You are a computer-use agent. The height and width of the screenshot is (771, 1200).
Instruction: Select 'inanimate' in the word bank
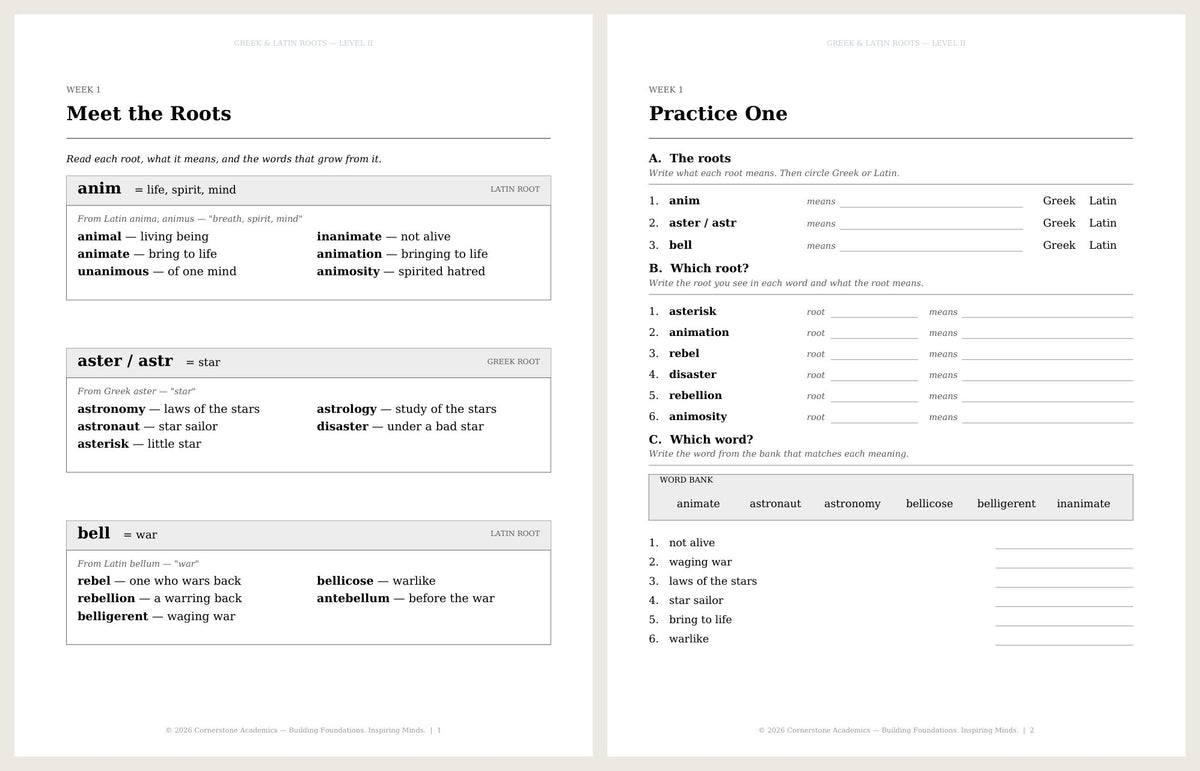click(x=1083, y=504)
